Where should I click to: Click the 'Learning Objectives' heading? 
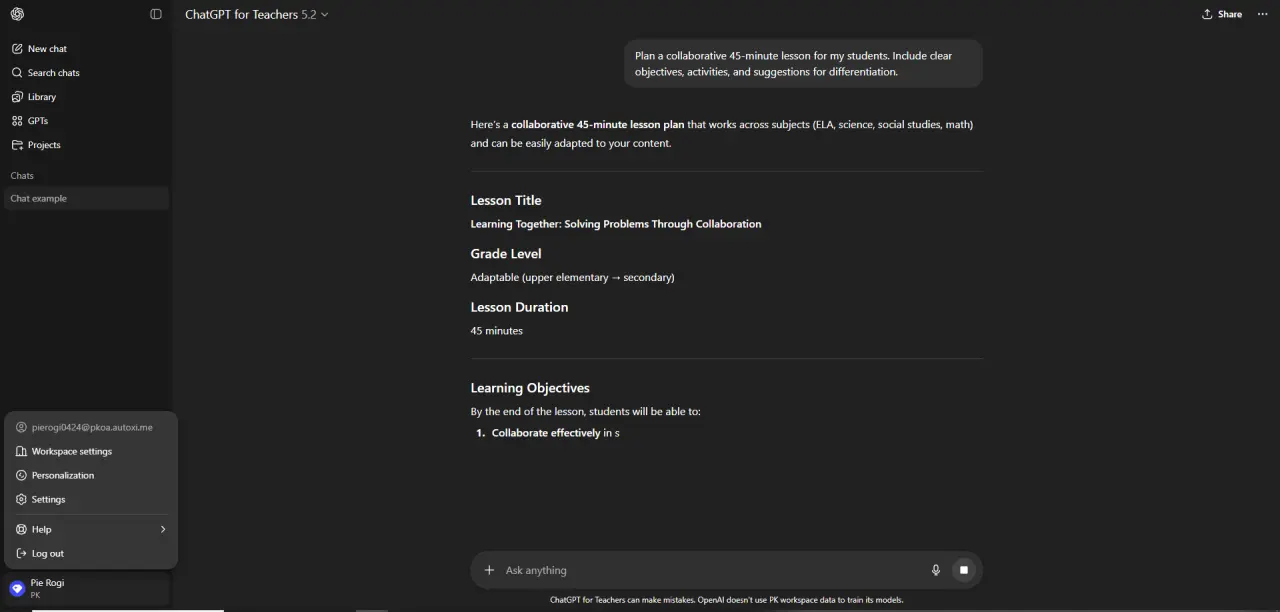pyautogui.click(x=530, y=388)
